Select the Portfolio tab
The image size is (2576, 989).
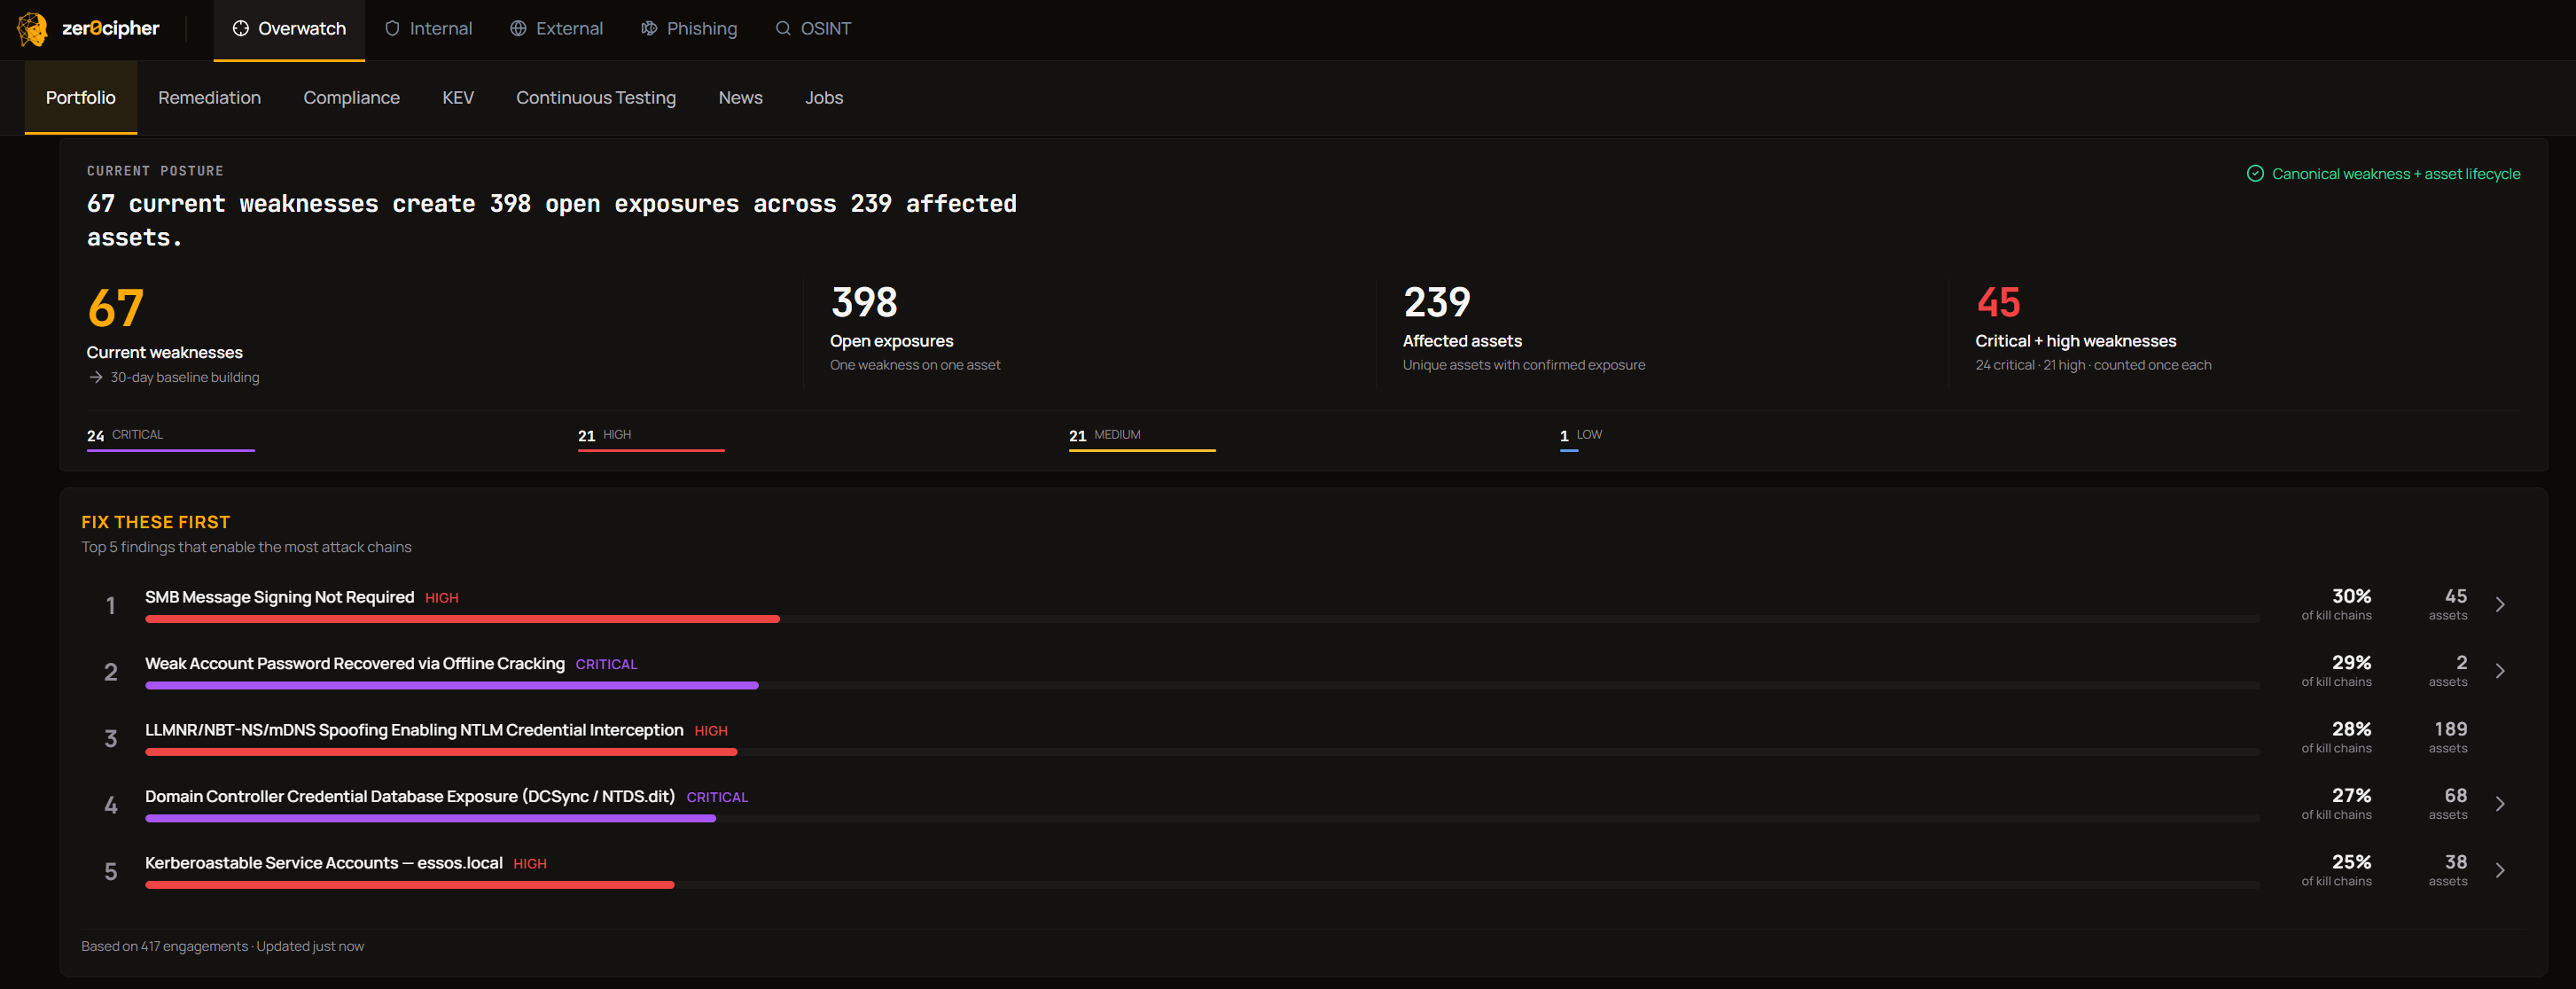click(81, 98)
